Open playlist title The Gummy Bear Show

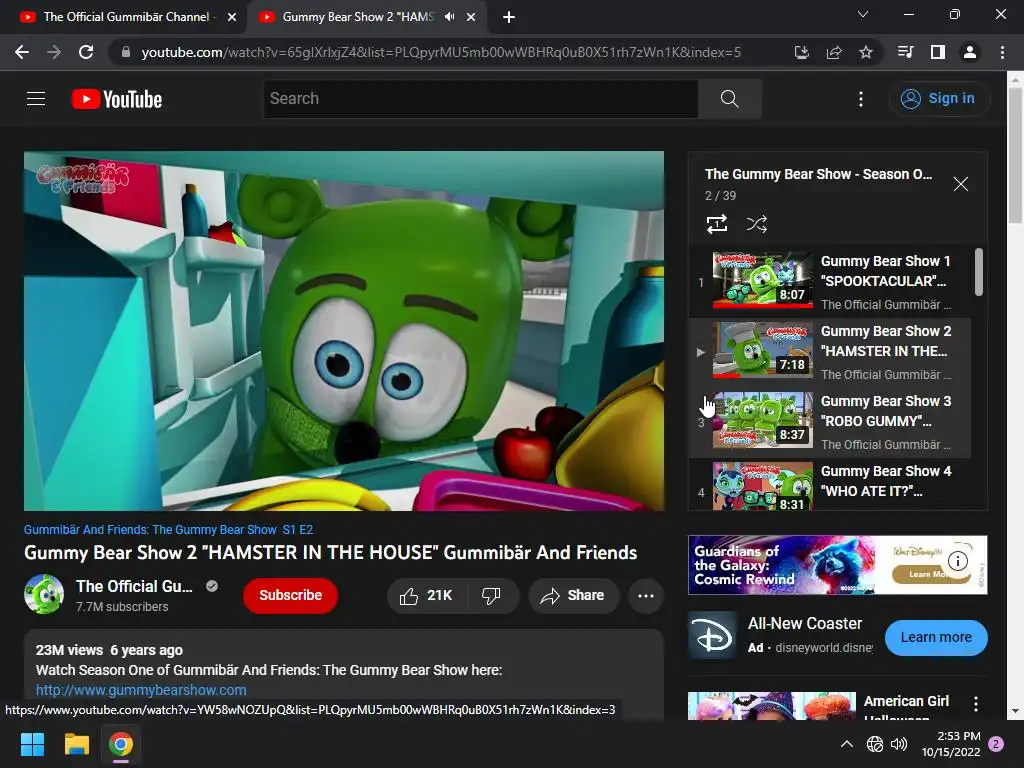coord(818,174)
